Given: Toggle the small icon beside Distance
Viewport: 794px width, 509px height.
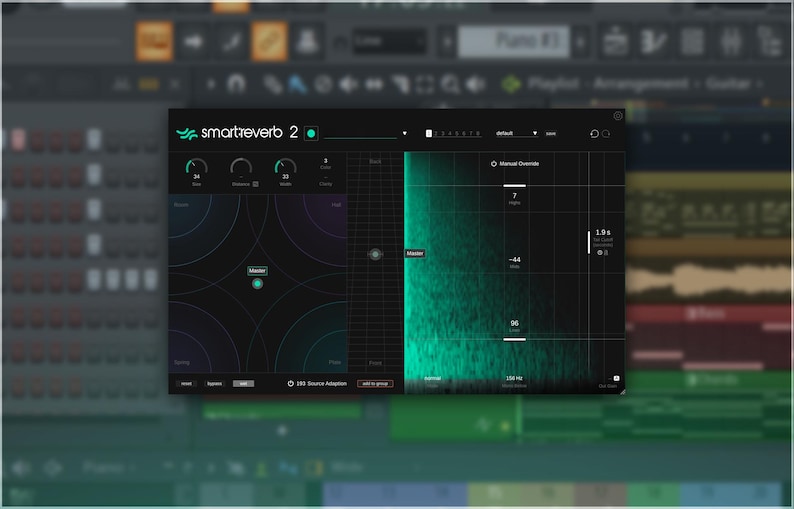Looking at the screenshot, I should click(x=255, y=184).
